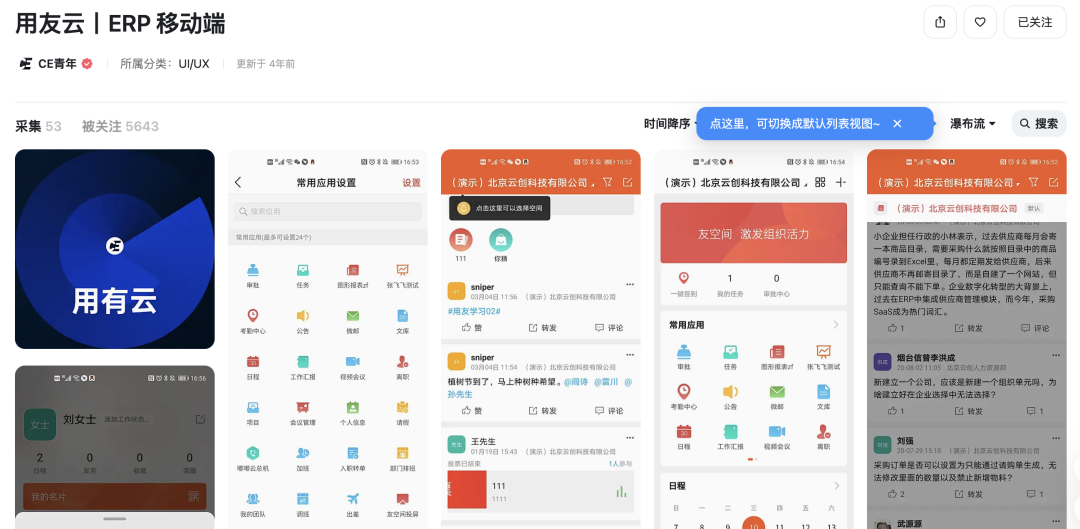Open the 时间降序 sort dropdown
The width and height of the screenshot is (1080, 529).
[x=670, y=124]
